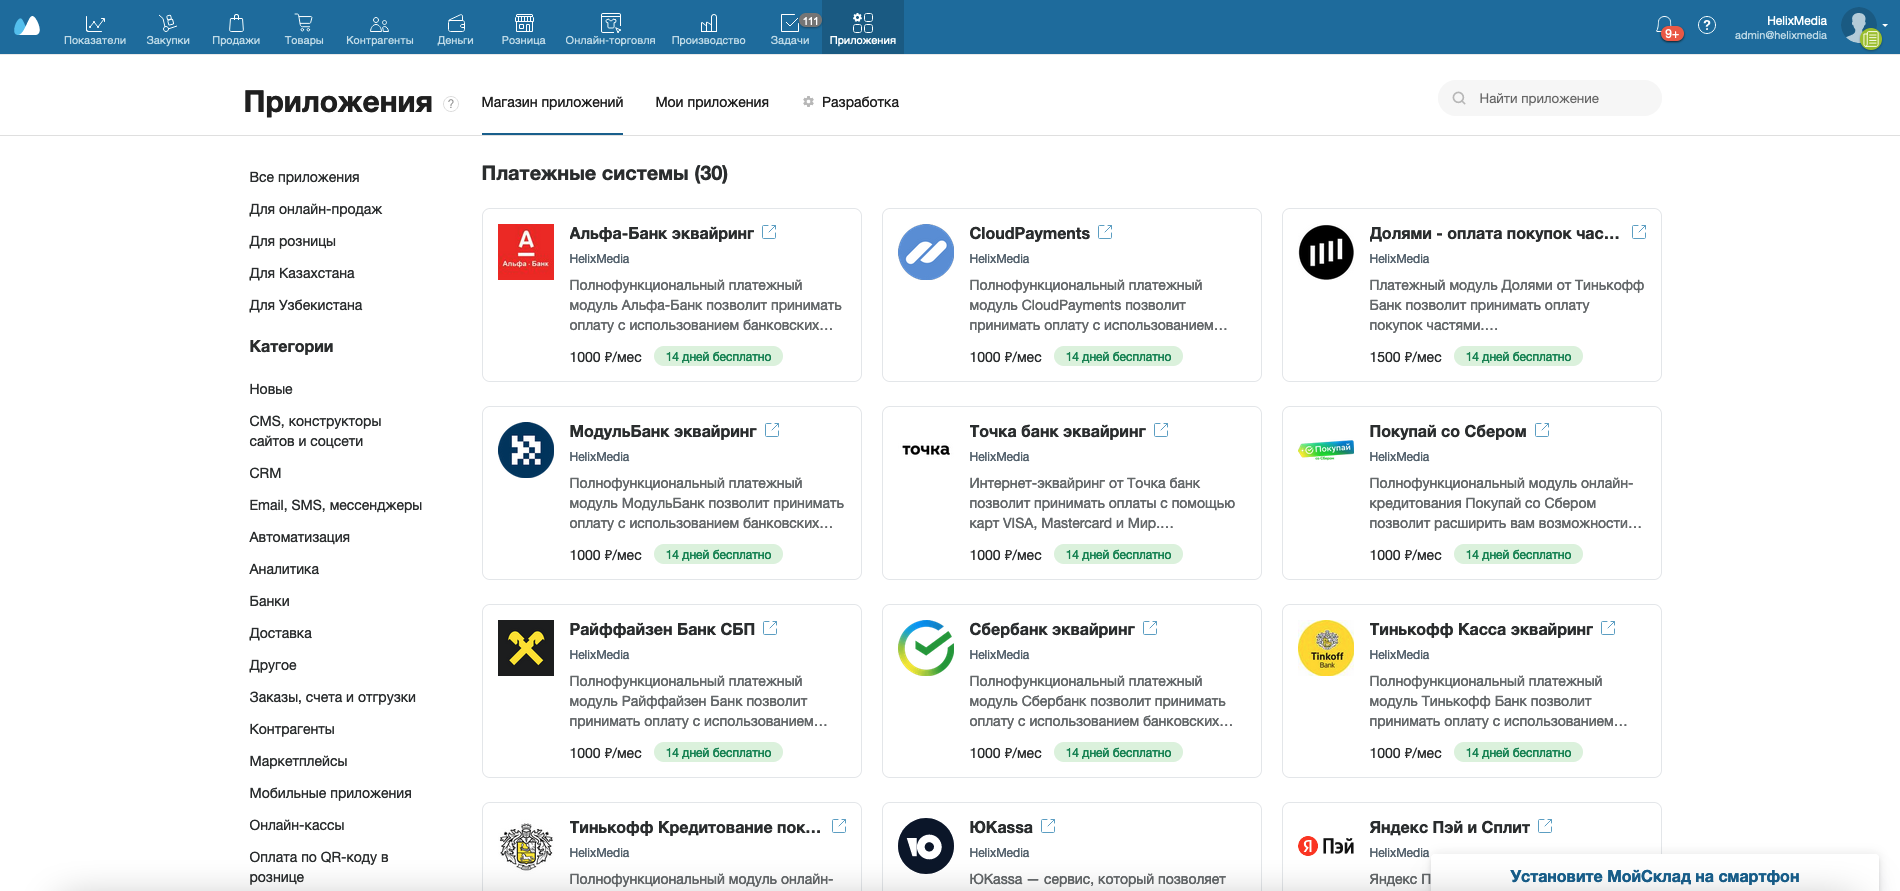Open the Доставка category

coord(281,633)
